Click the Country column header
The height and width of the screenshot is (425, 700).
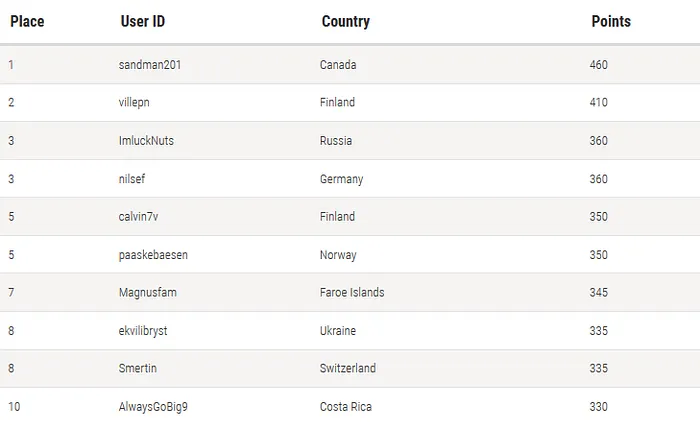point(345,21)
